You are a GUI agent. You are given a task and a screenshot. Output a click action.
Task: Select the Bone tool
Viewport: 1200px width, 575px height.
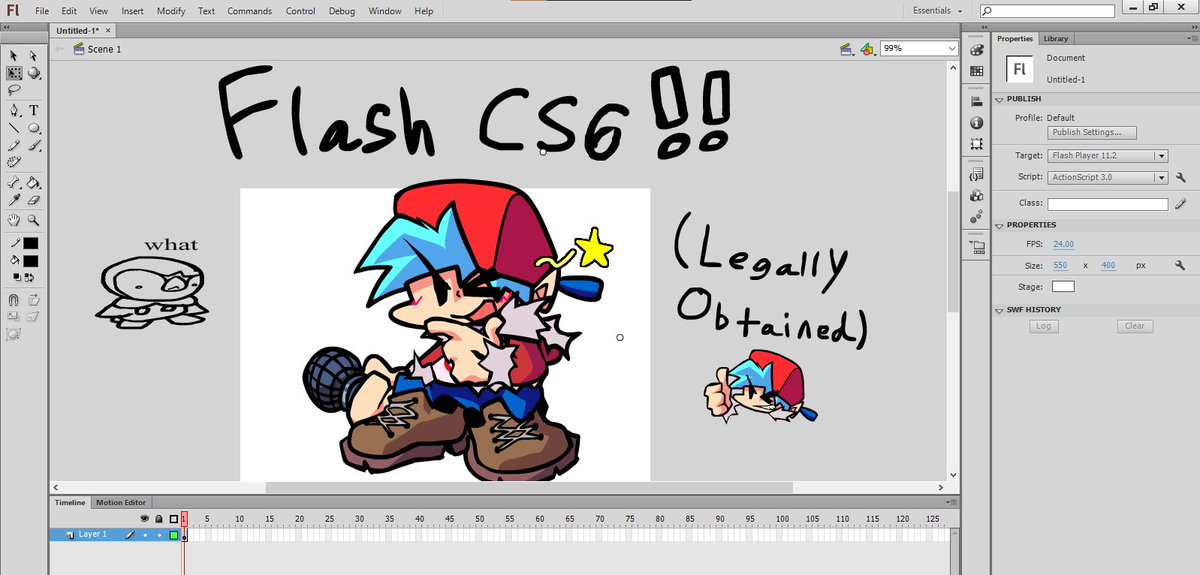[14, 183]
